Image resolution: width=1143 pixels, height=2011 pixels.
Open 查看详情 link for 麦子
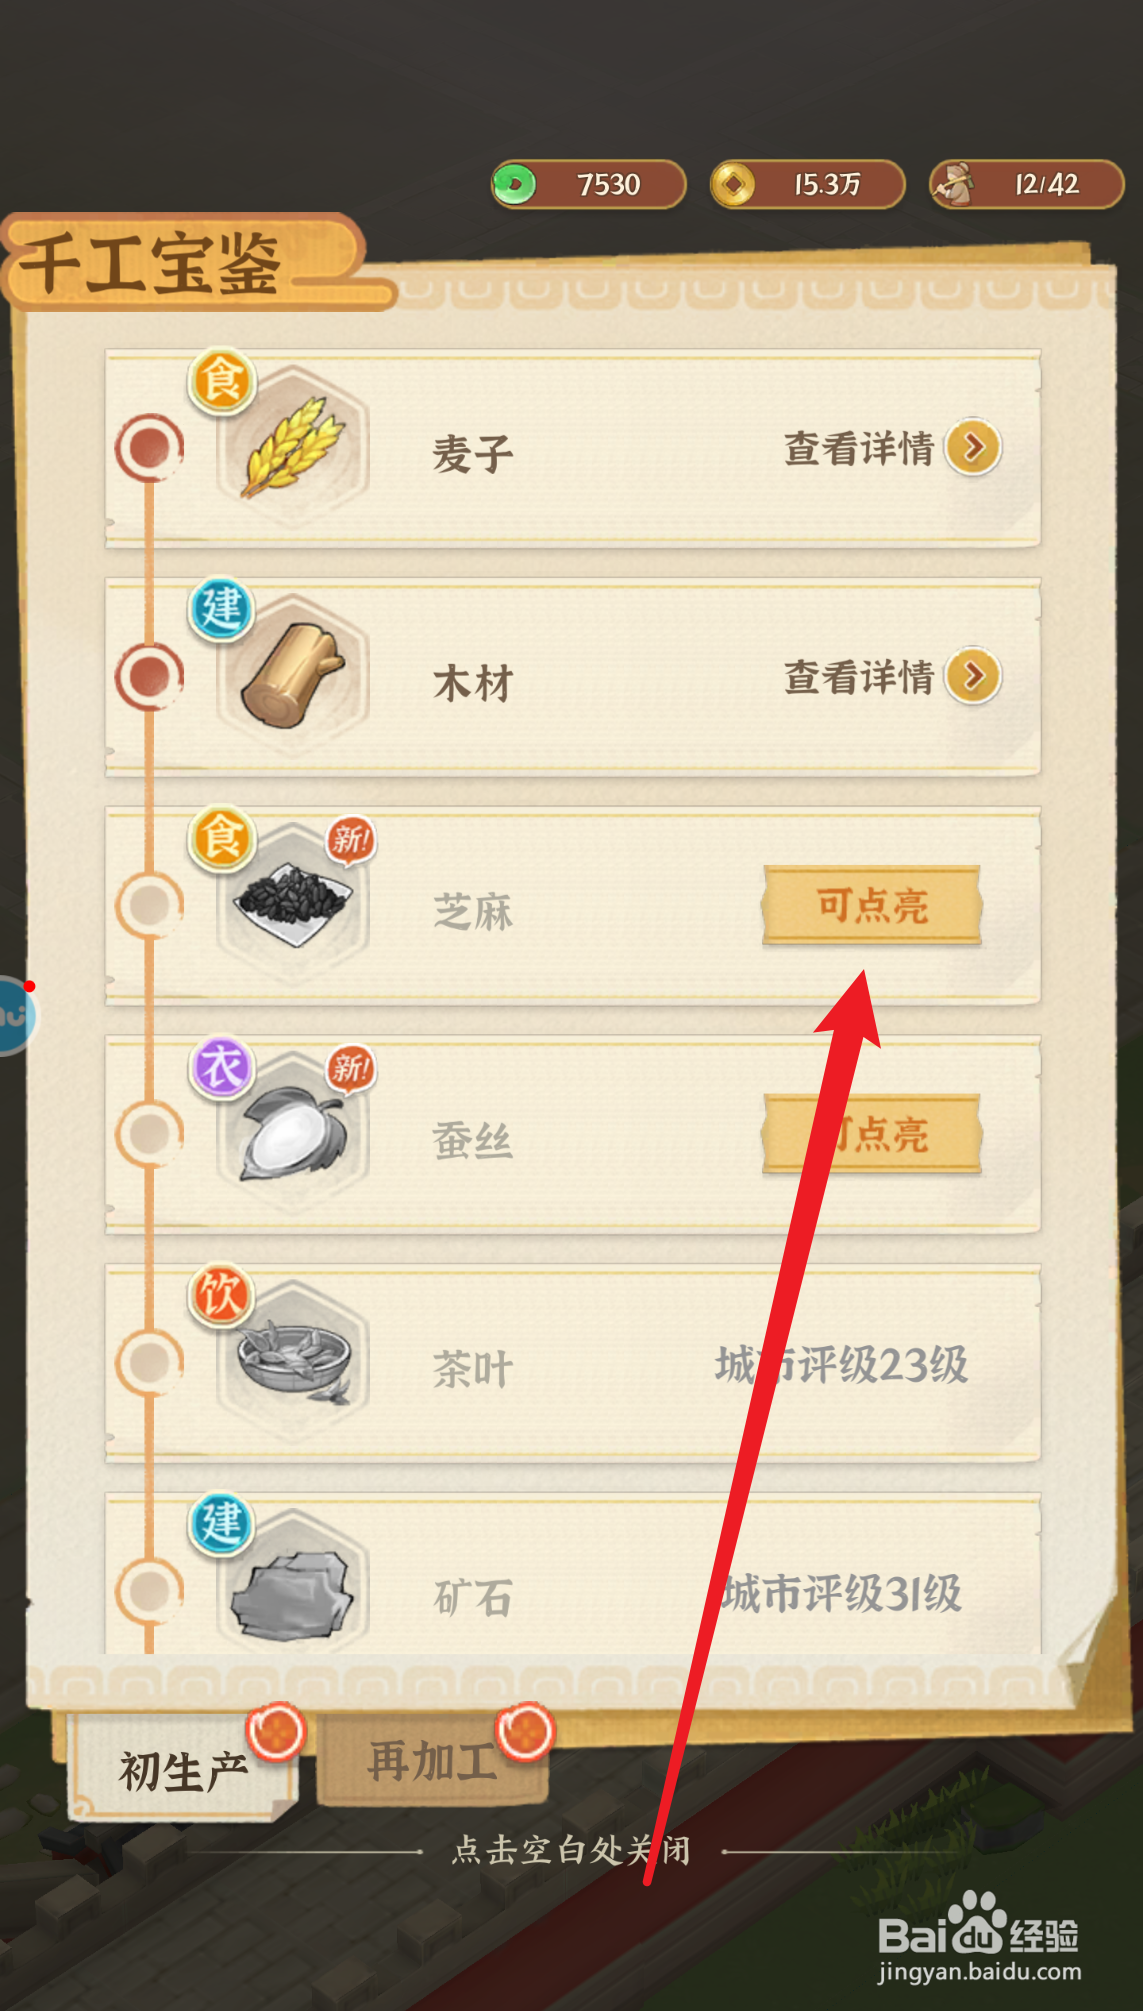858,449
